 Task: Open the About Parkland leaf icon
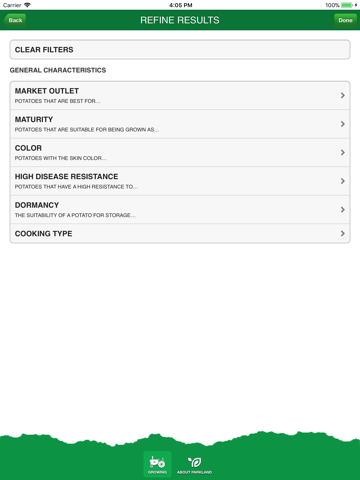pyautogui.click(x=195, y=464)
